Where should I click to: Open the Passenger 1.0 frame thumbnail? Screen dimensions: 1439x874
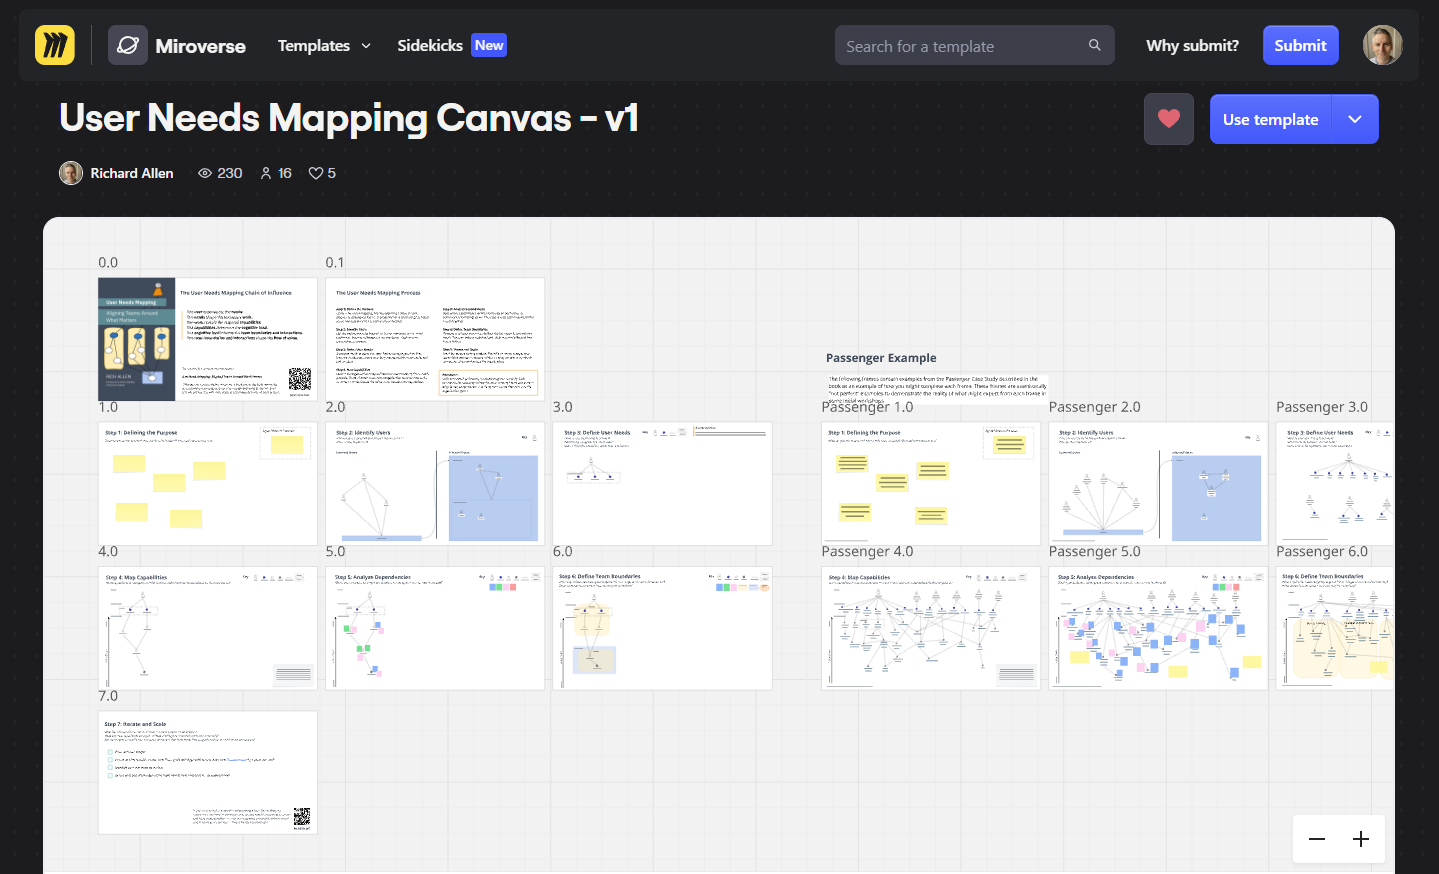click(930, 483)
